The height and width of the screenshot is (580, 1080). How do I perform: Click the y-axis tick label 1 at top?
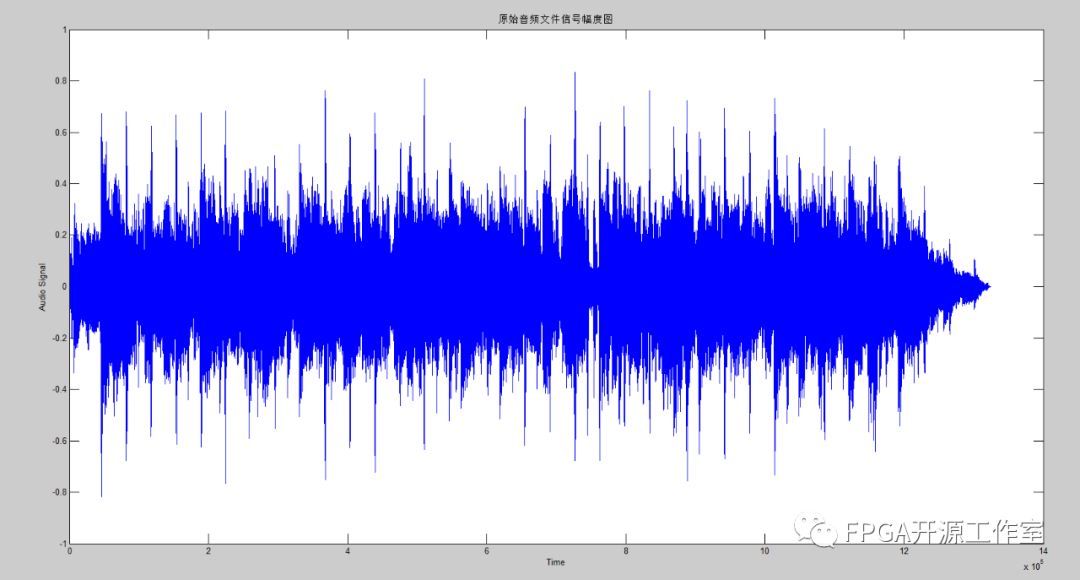click(x=65, y=30)
